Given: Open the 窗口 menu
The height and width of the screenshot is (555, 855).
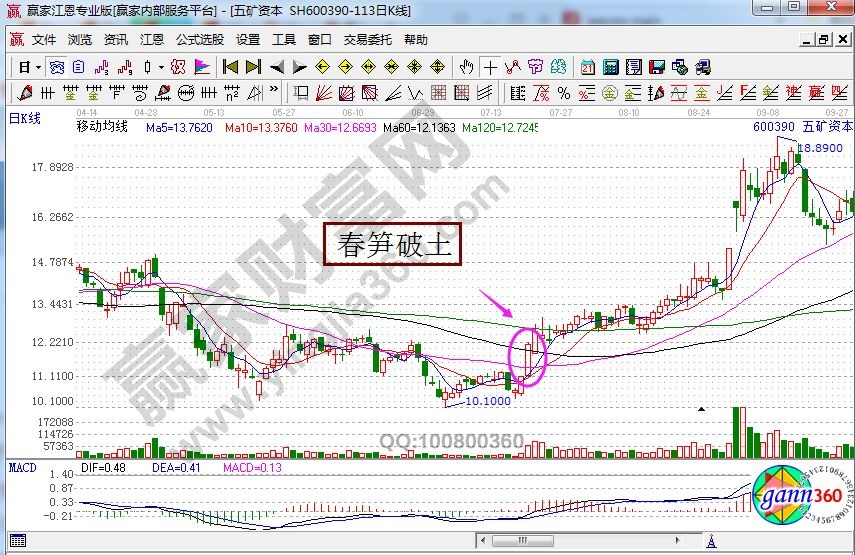Looking at the screenshot, I should click(320, 40).
